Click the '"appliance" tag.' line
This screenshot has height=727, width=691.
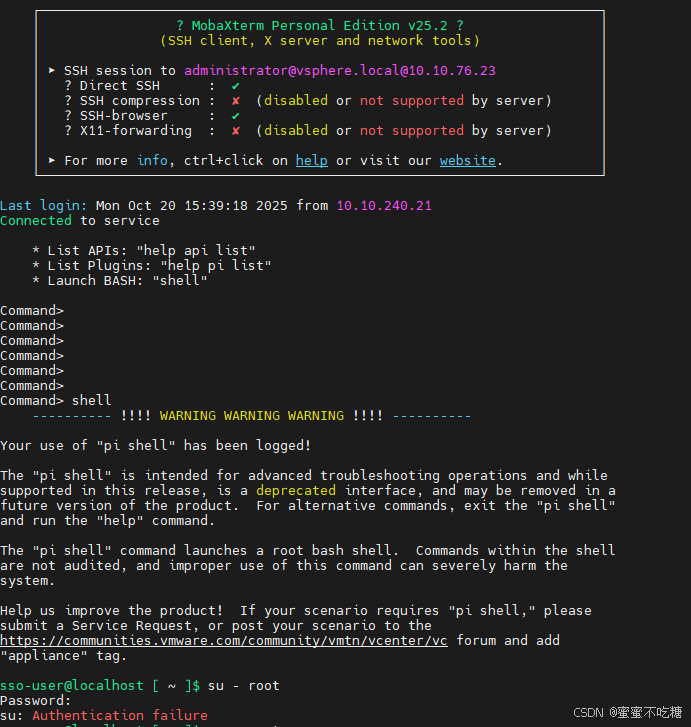pos(64,656)
